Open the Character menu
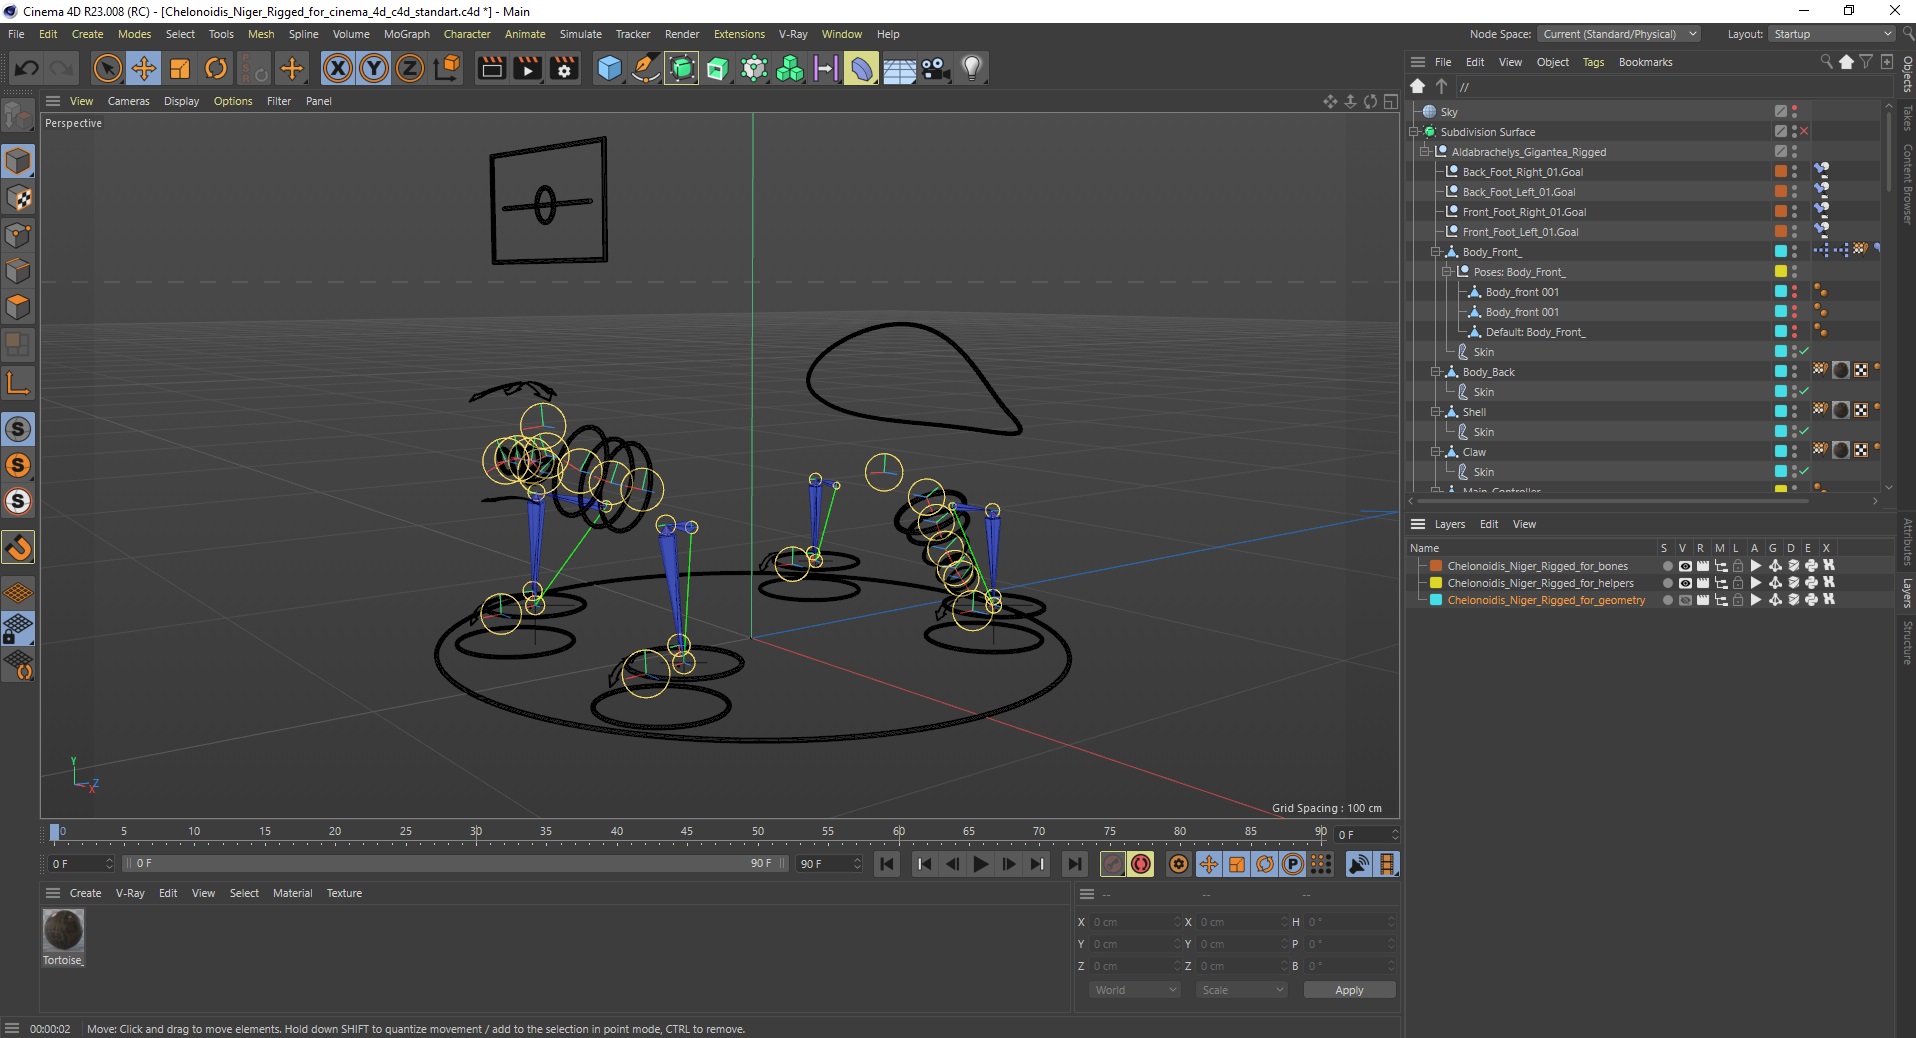 tap(467, 34)
